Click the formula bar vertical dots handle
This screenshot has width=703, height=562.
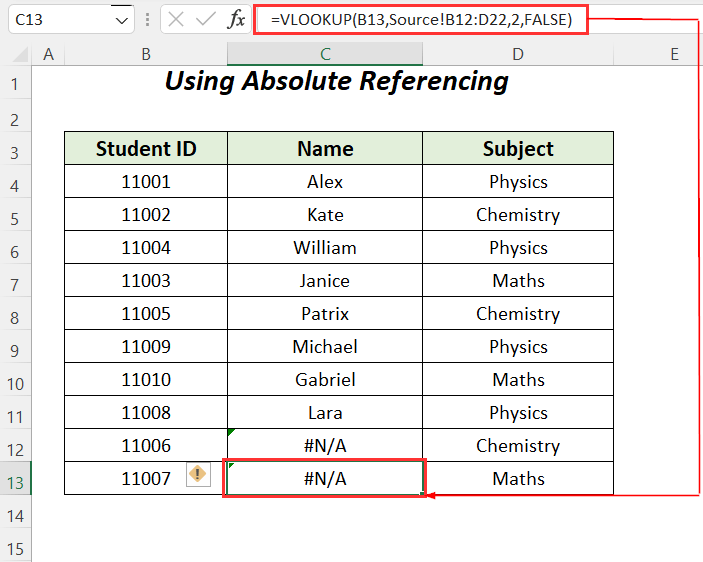148,20
